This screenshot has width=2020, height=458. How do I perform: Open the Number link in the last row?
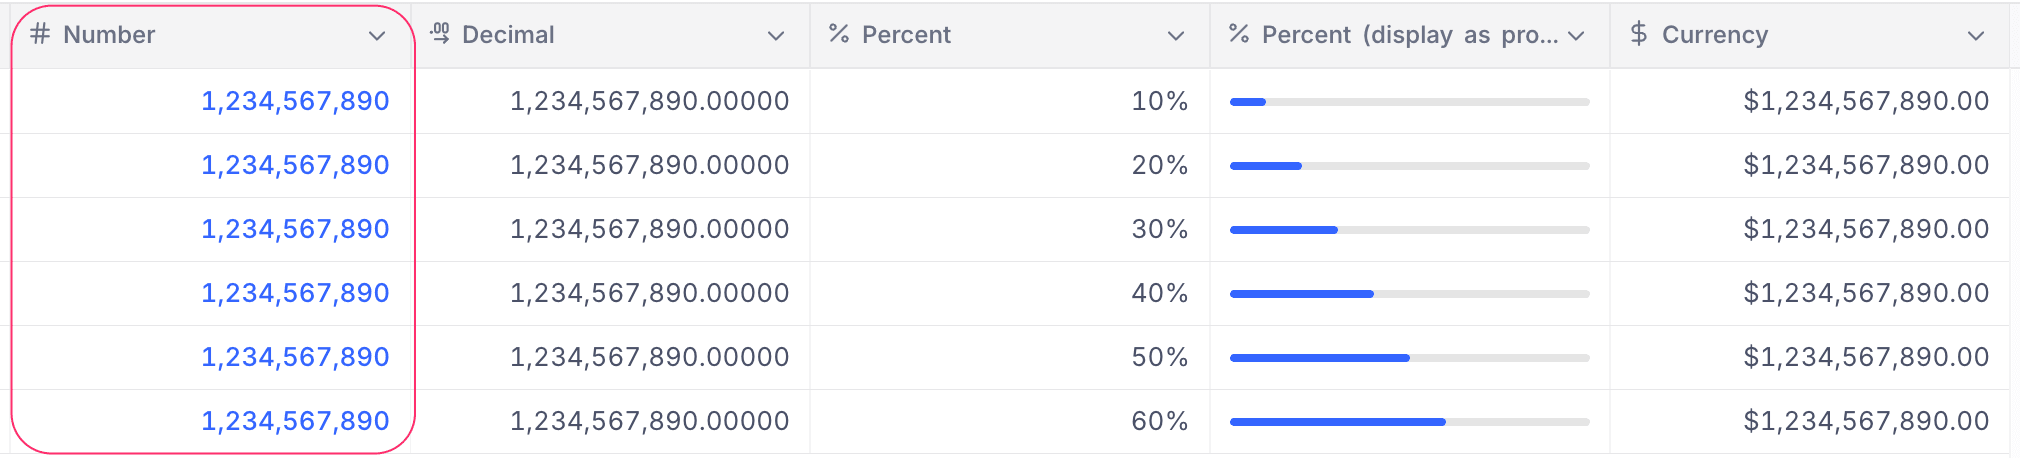[x=295, y=421]
